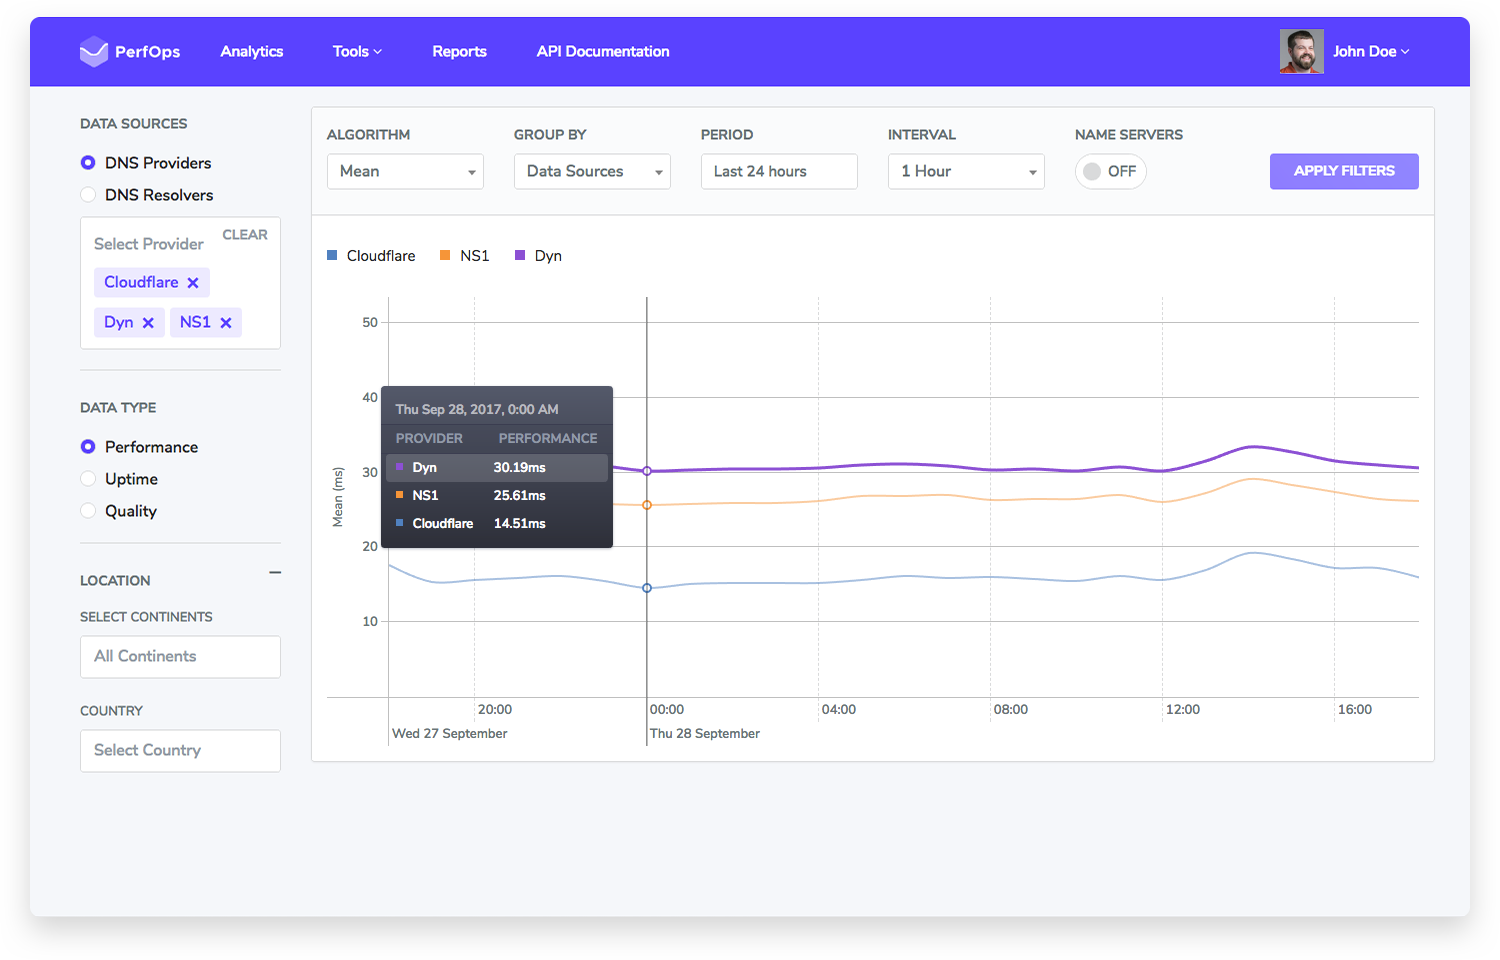This screenshot has height=960, width=1500.
Task: Select the DNS Resolvers radio option
Action: 88,195
